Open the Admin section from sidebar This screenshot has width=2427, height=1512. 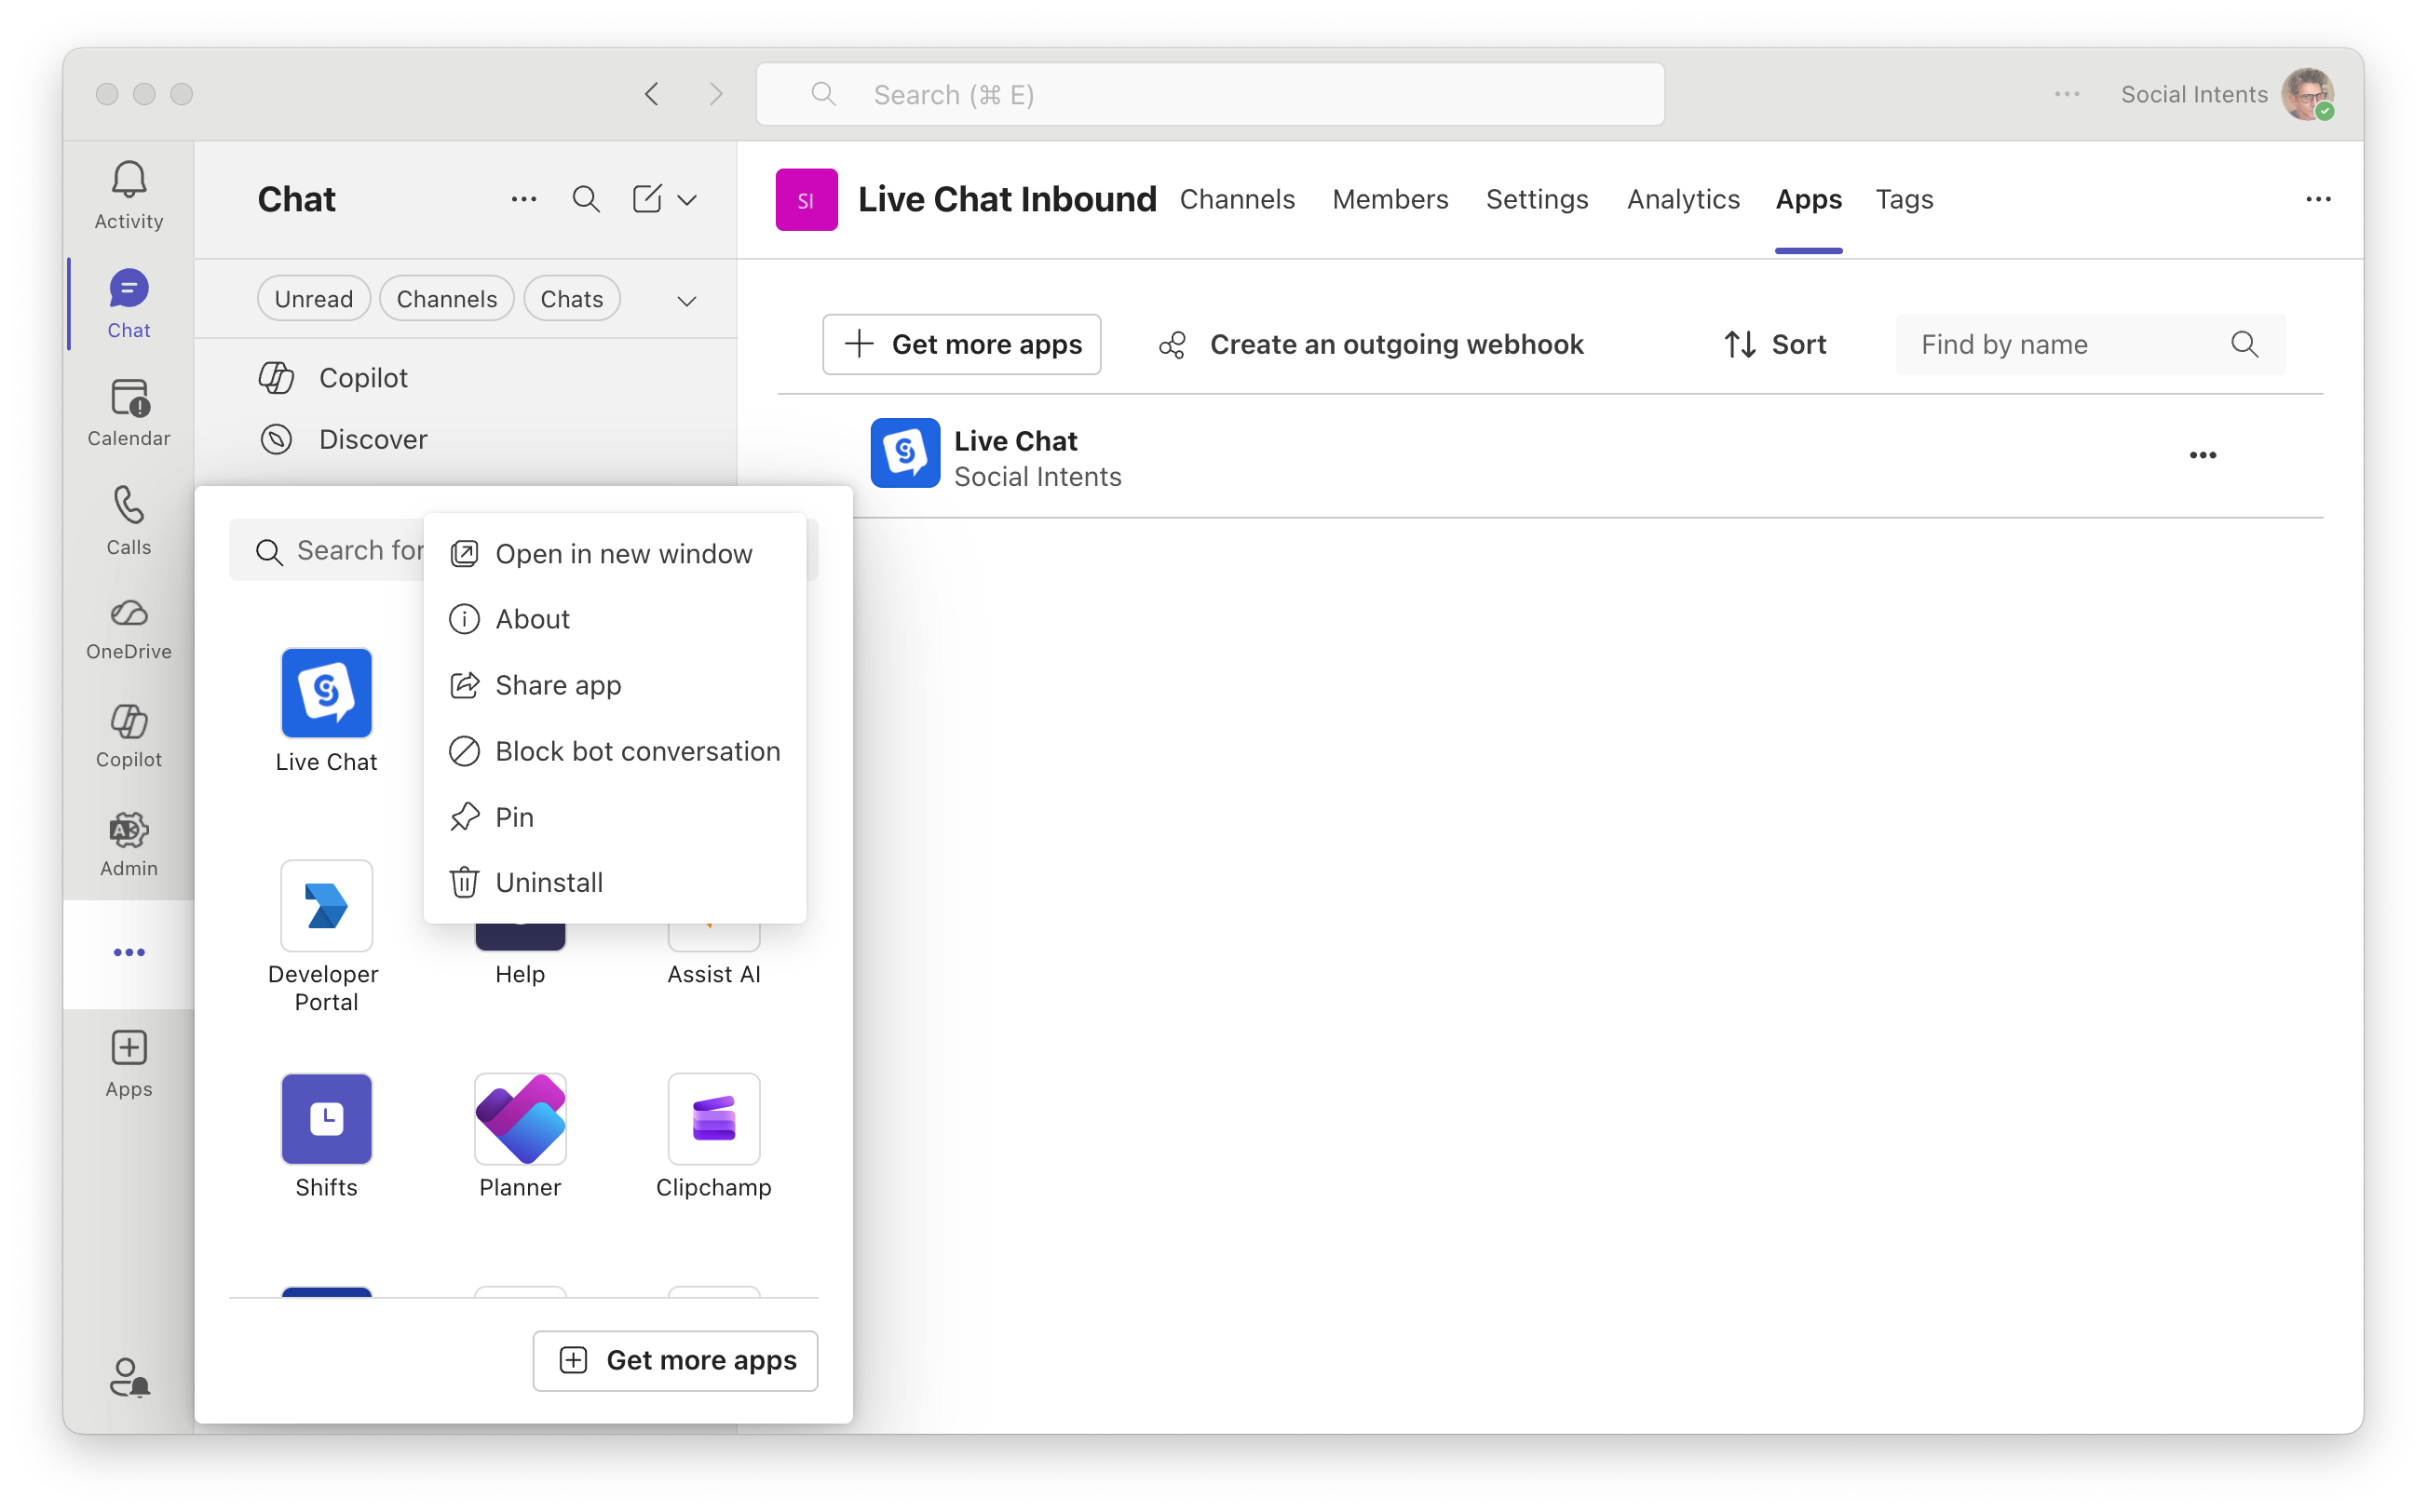click(x=128, y=843)
